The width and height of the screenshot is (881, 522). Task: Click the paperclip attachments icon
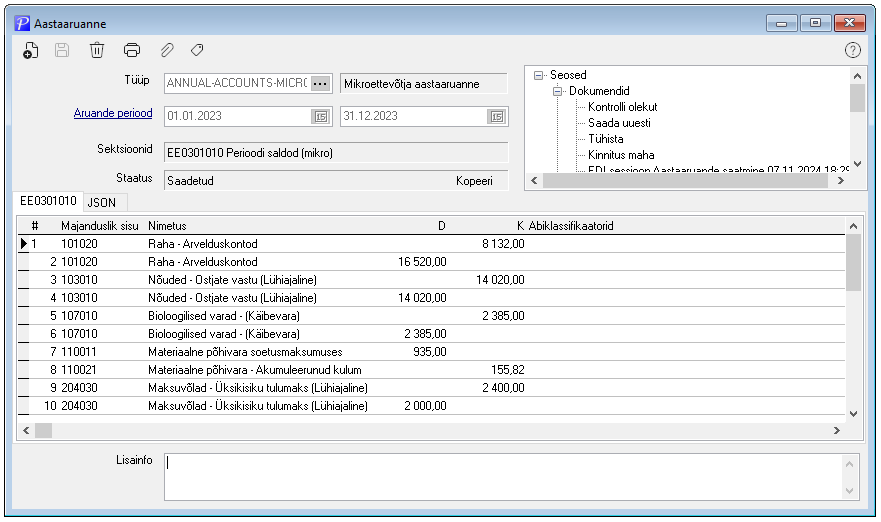point(167,50)
